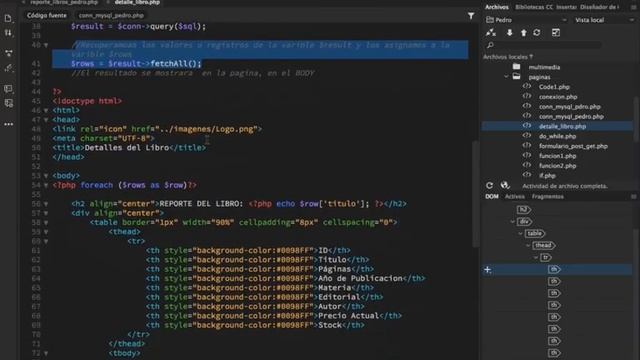Fold code at line 53 body tag
Screen dimensions: 640x360
[x=46, y=176]
